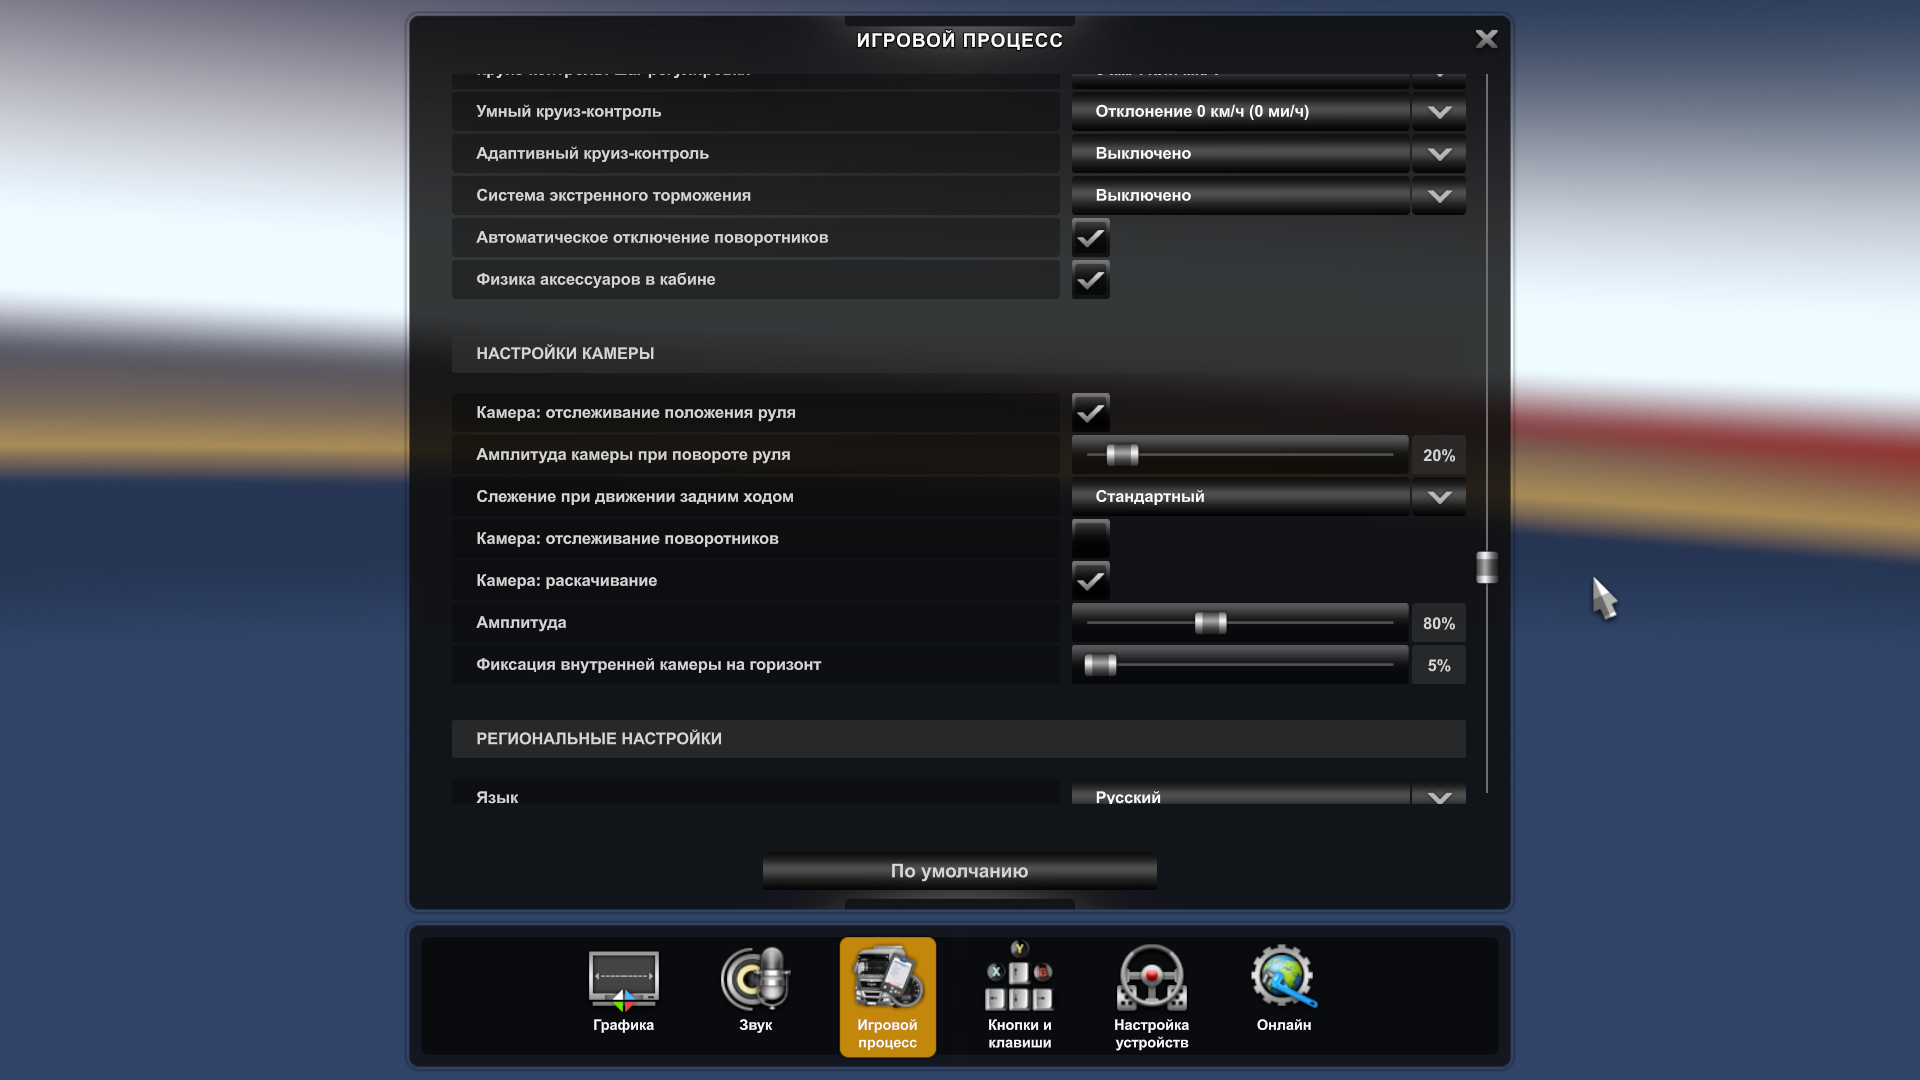This screenshot has height=1080, width=1920.
Task: Click the Умный круиз-контроль label
Action: pos(568,112)
